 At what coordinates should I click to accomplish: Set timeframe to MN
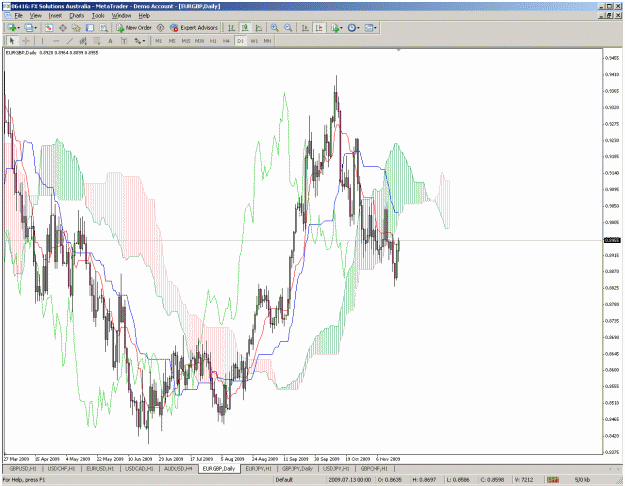(267, 41)
